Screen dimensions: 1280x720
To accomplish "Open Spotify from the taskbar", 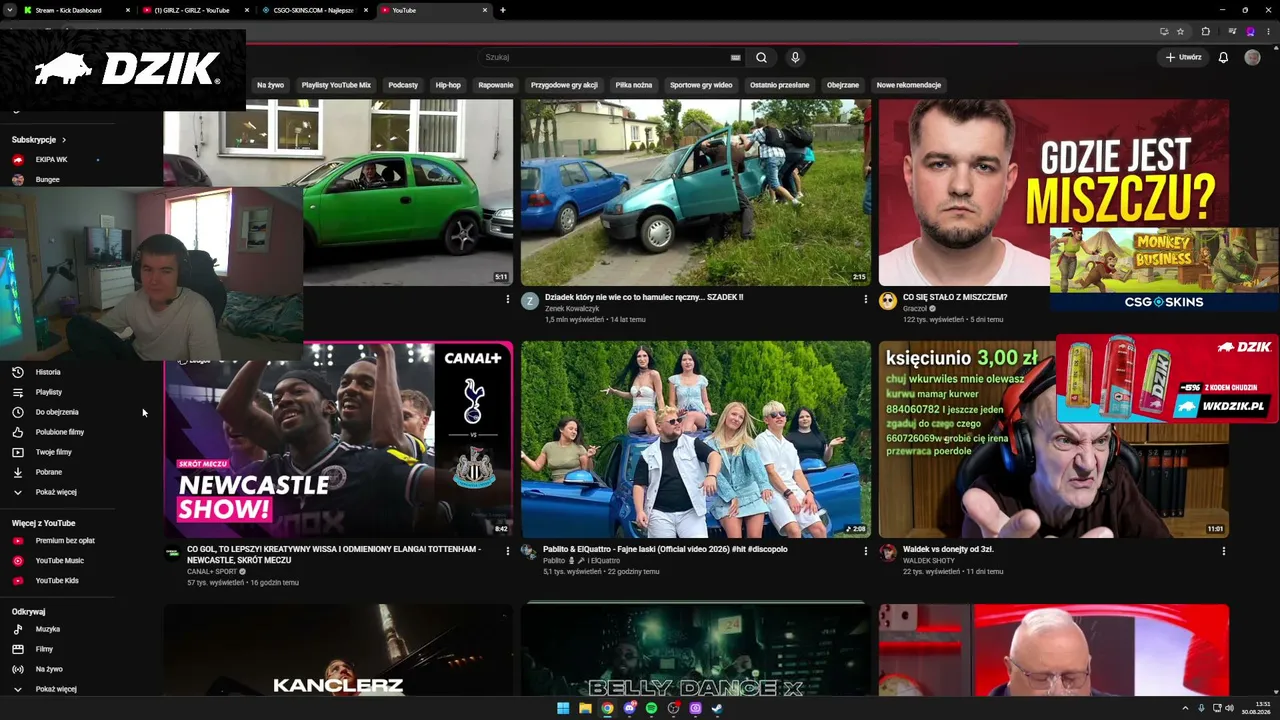I will click(x=651, y=708).
